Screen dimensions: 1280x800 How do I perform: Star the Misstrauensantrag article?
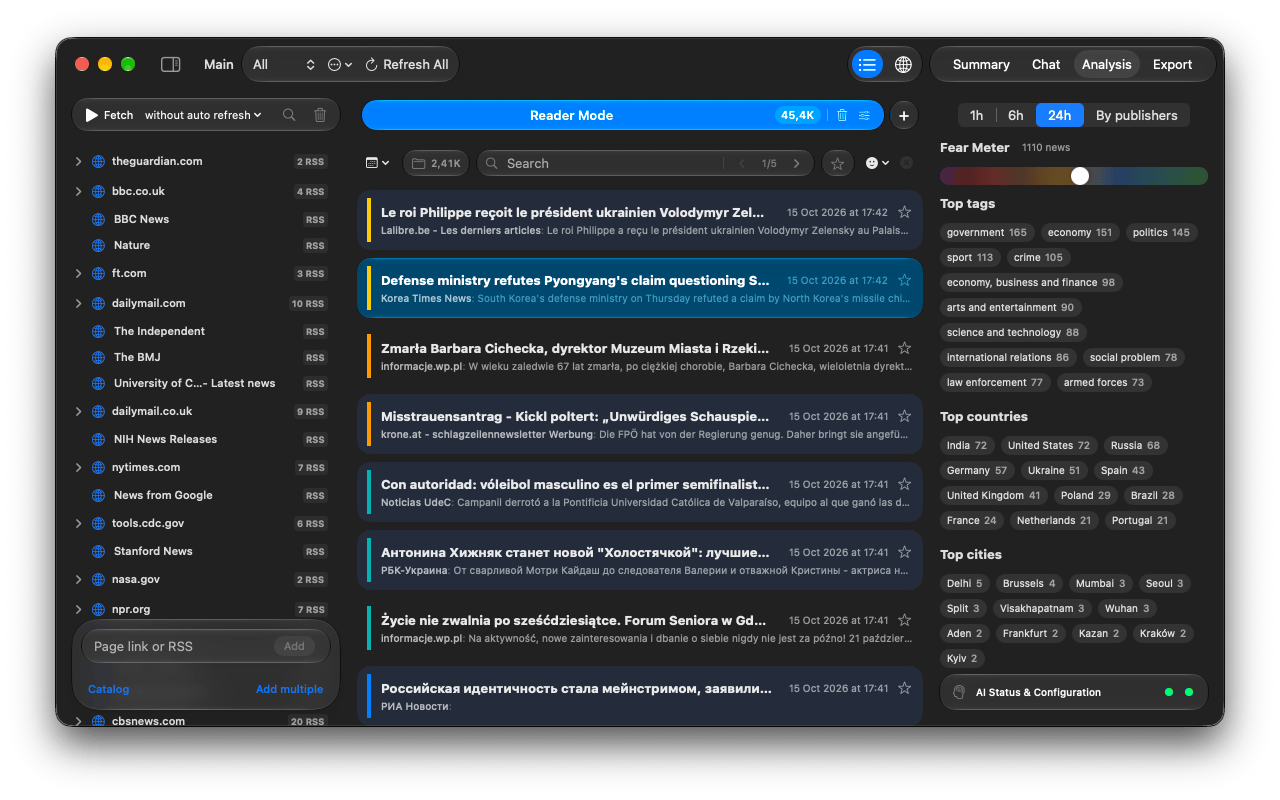[904, 416]
